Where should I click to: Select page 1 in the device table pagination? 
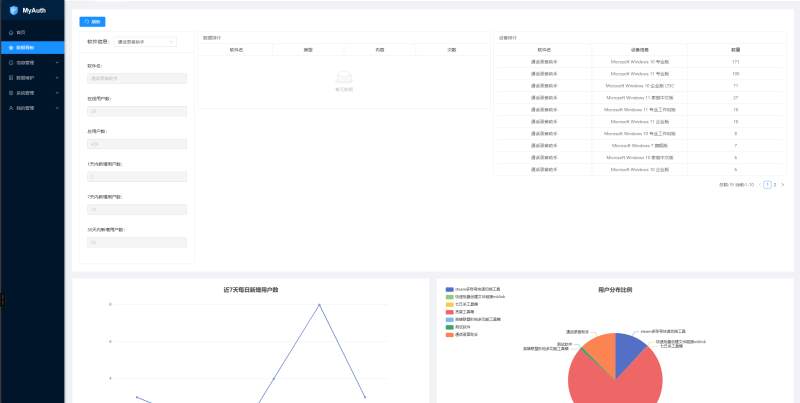click(x=767, y=185)
